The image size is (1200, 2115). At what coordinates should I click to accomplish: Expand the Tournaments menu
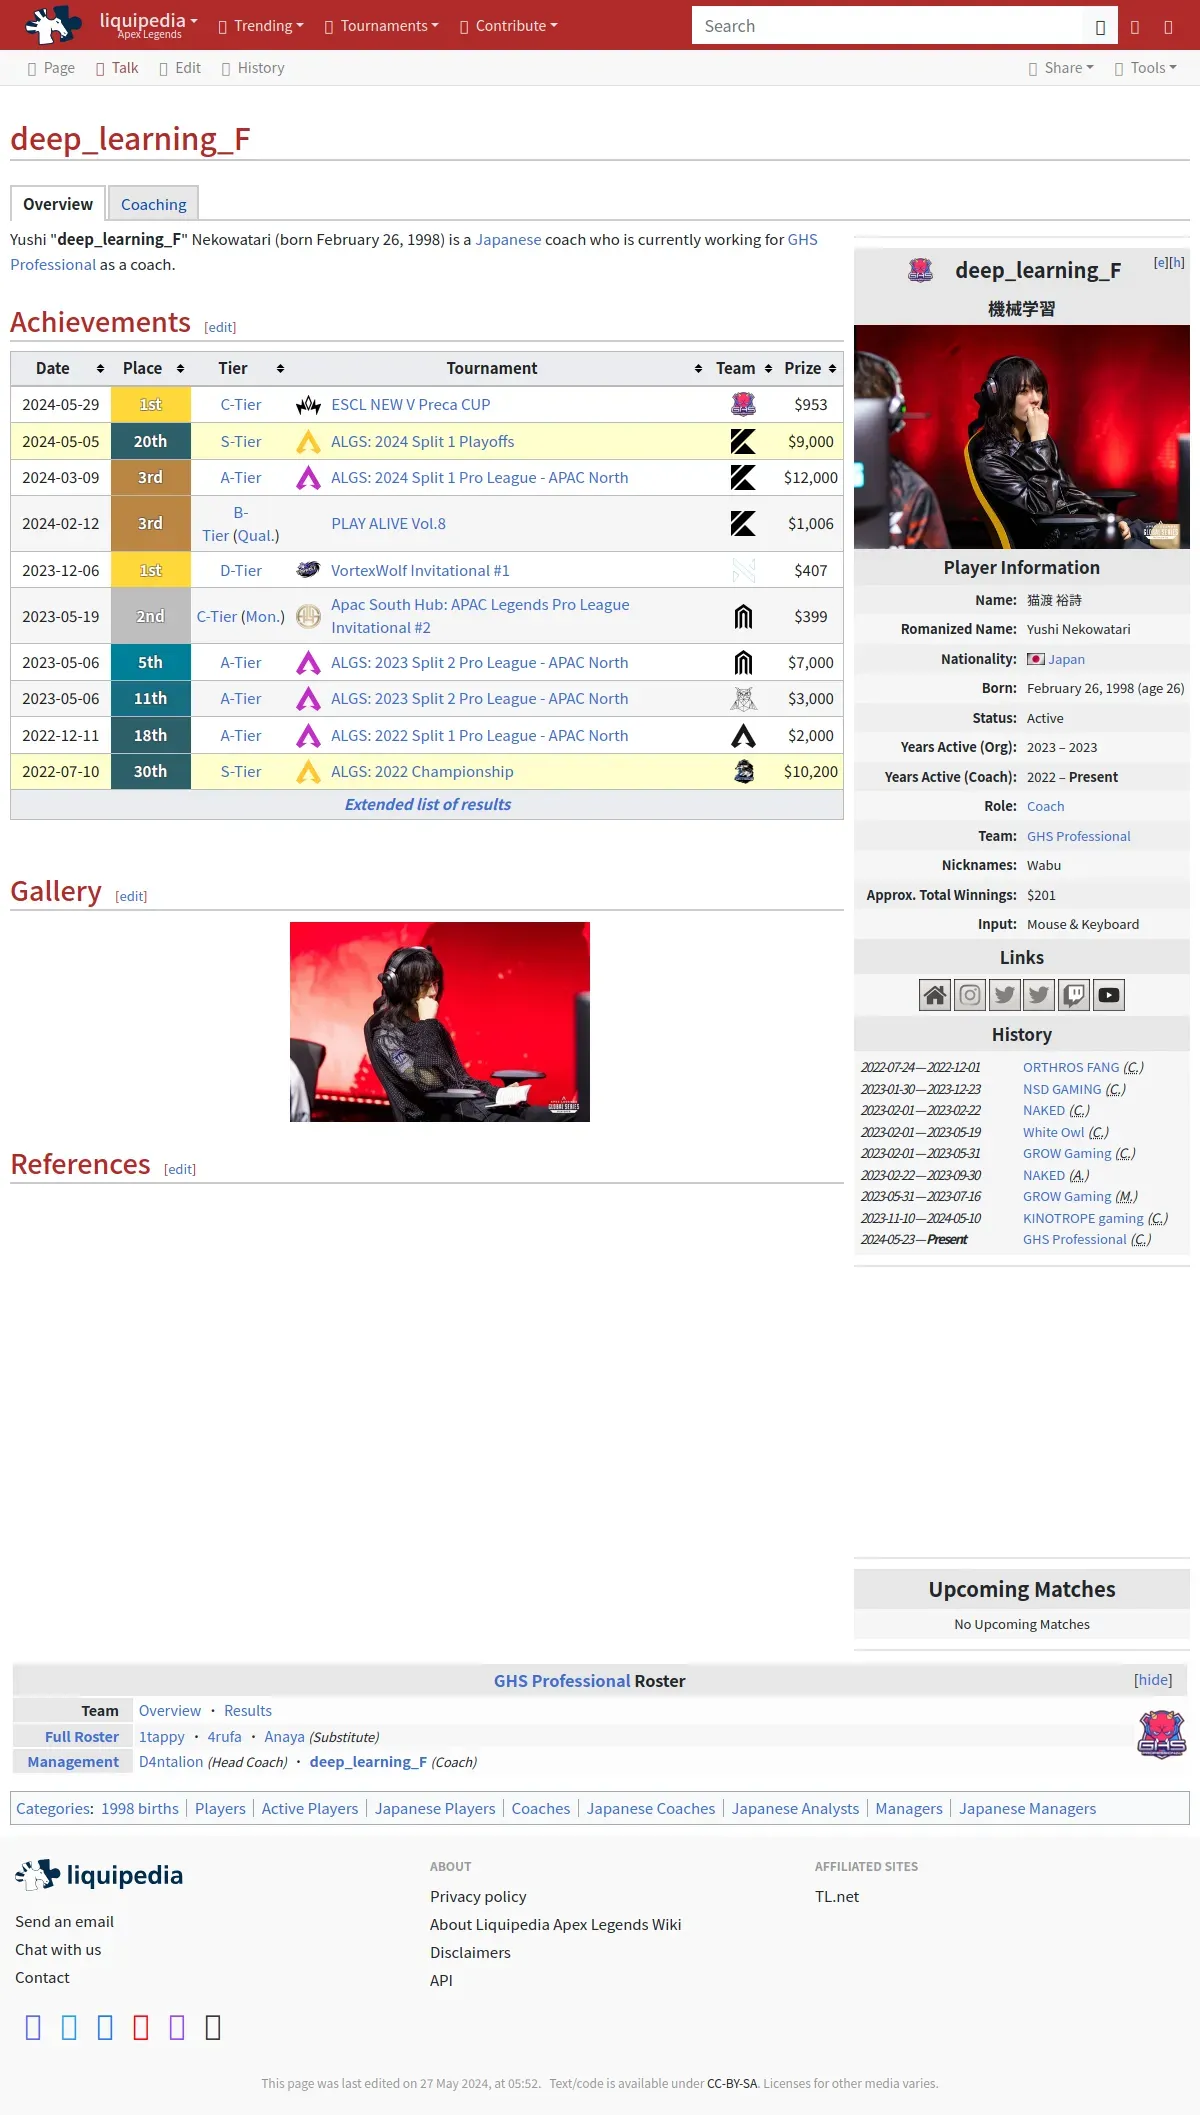(x=382, y=26)
